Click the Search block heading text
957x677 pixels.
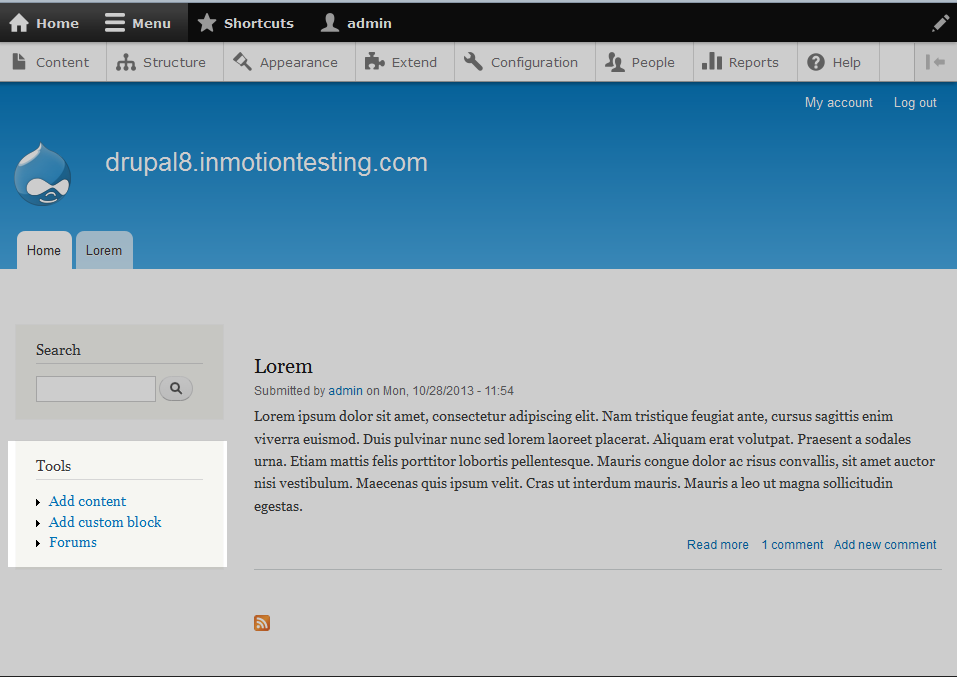point(58,350)
